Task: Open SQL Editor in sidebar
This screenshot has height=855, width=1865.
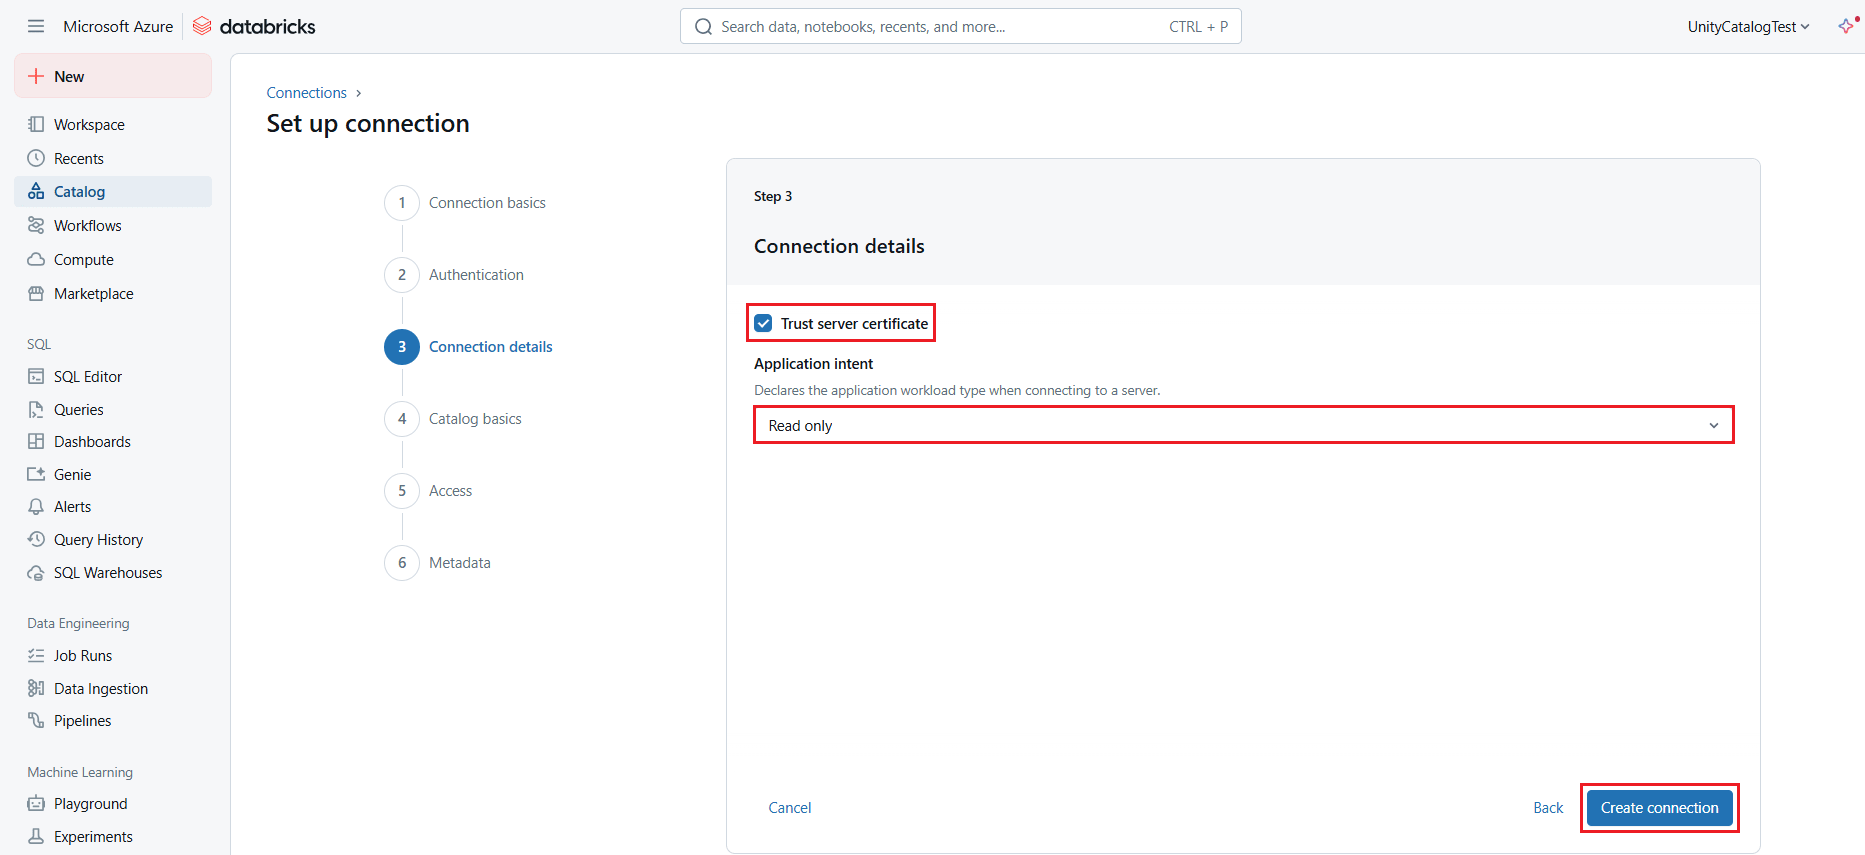Action: (x=87, y=377)
